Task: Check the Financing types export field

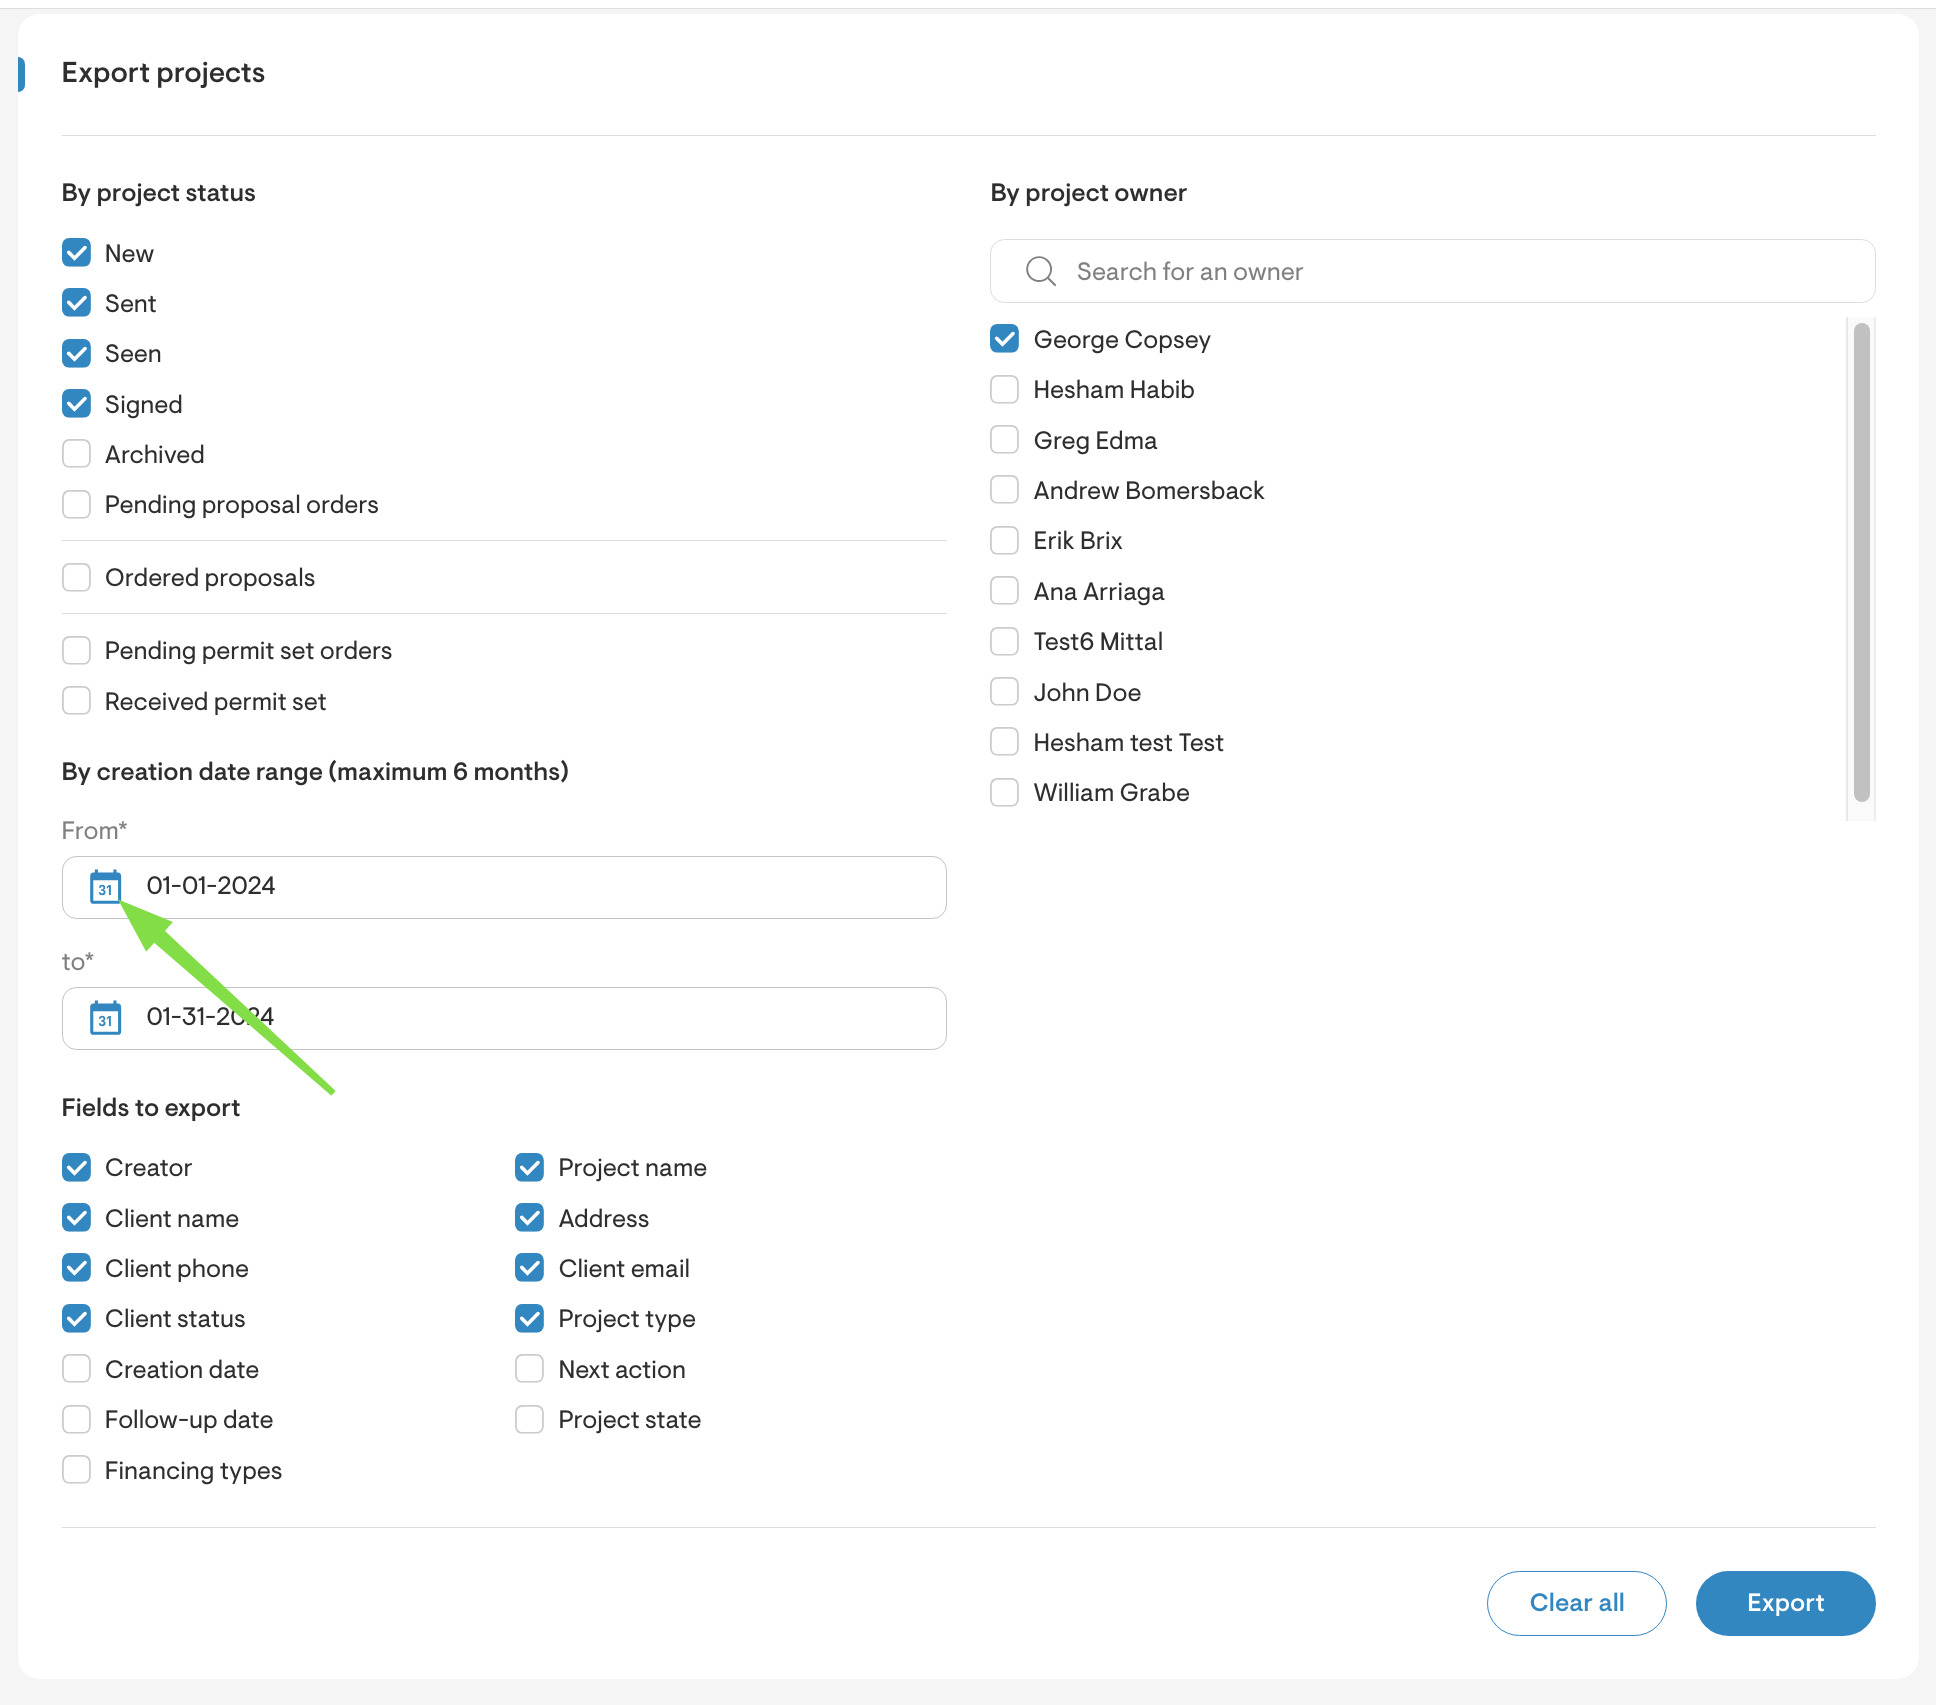Action: 77,1470
